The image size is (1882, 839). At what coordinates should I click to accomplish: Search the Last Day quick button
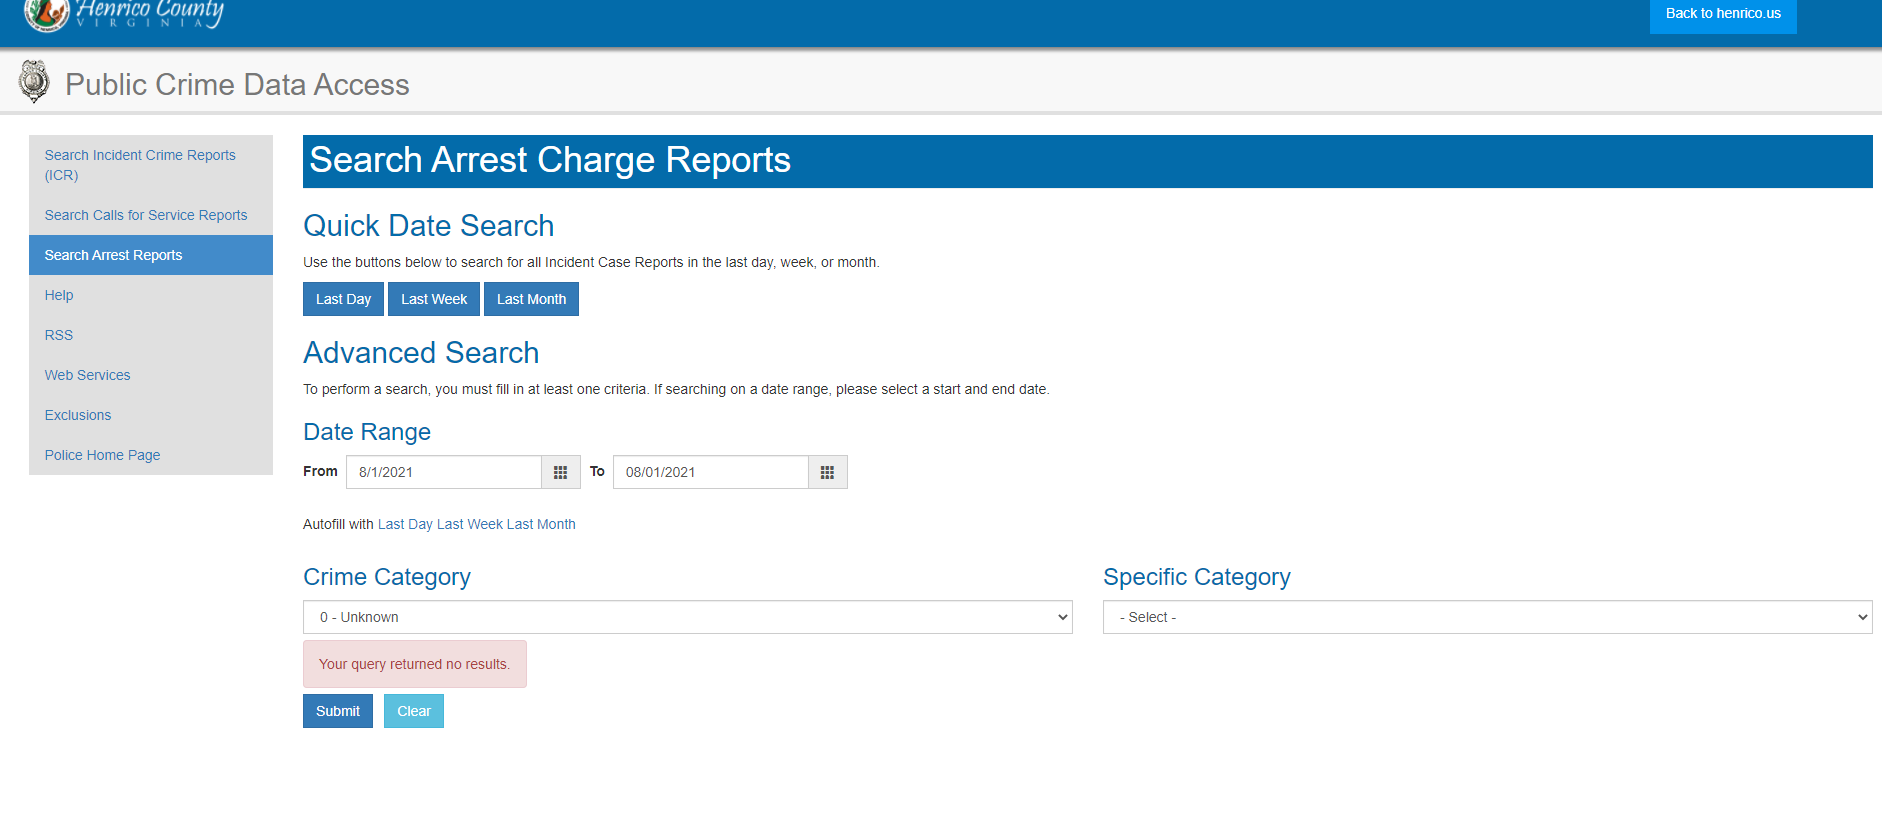343,299
